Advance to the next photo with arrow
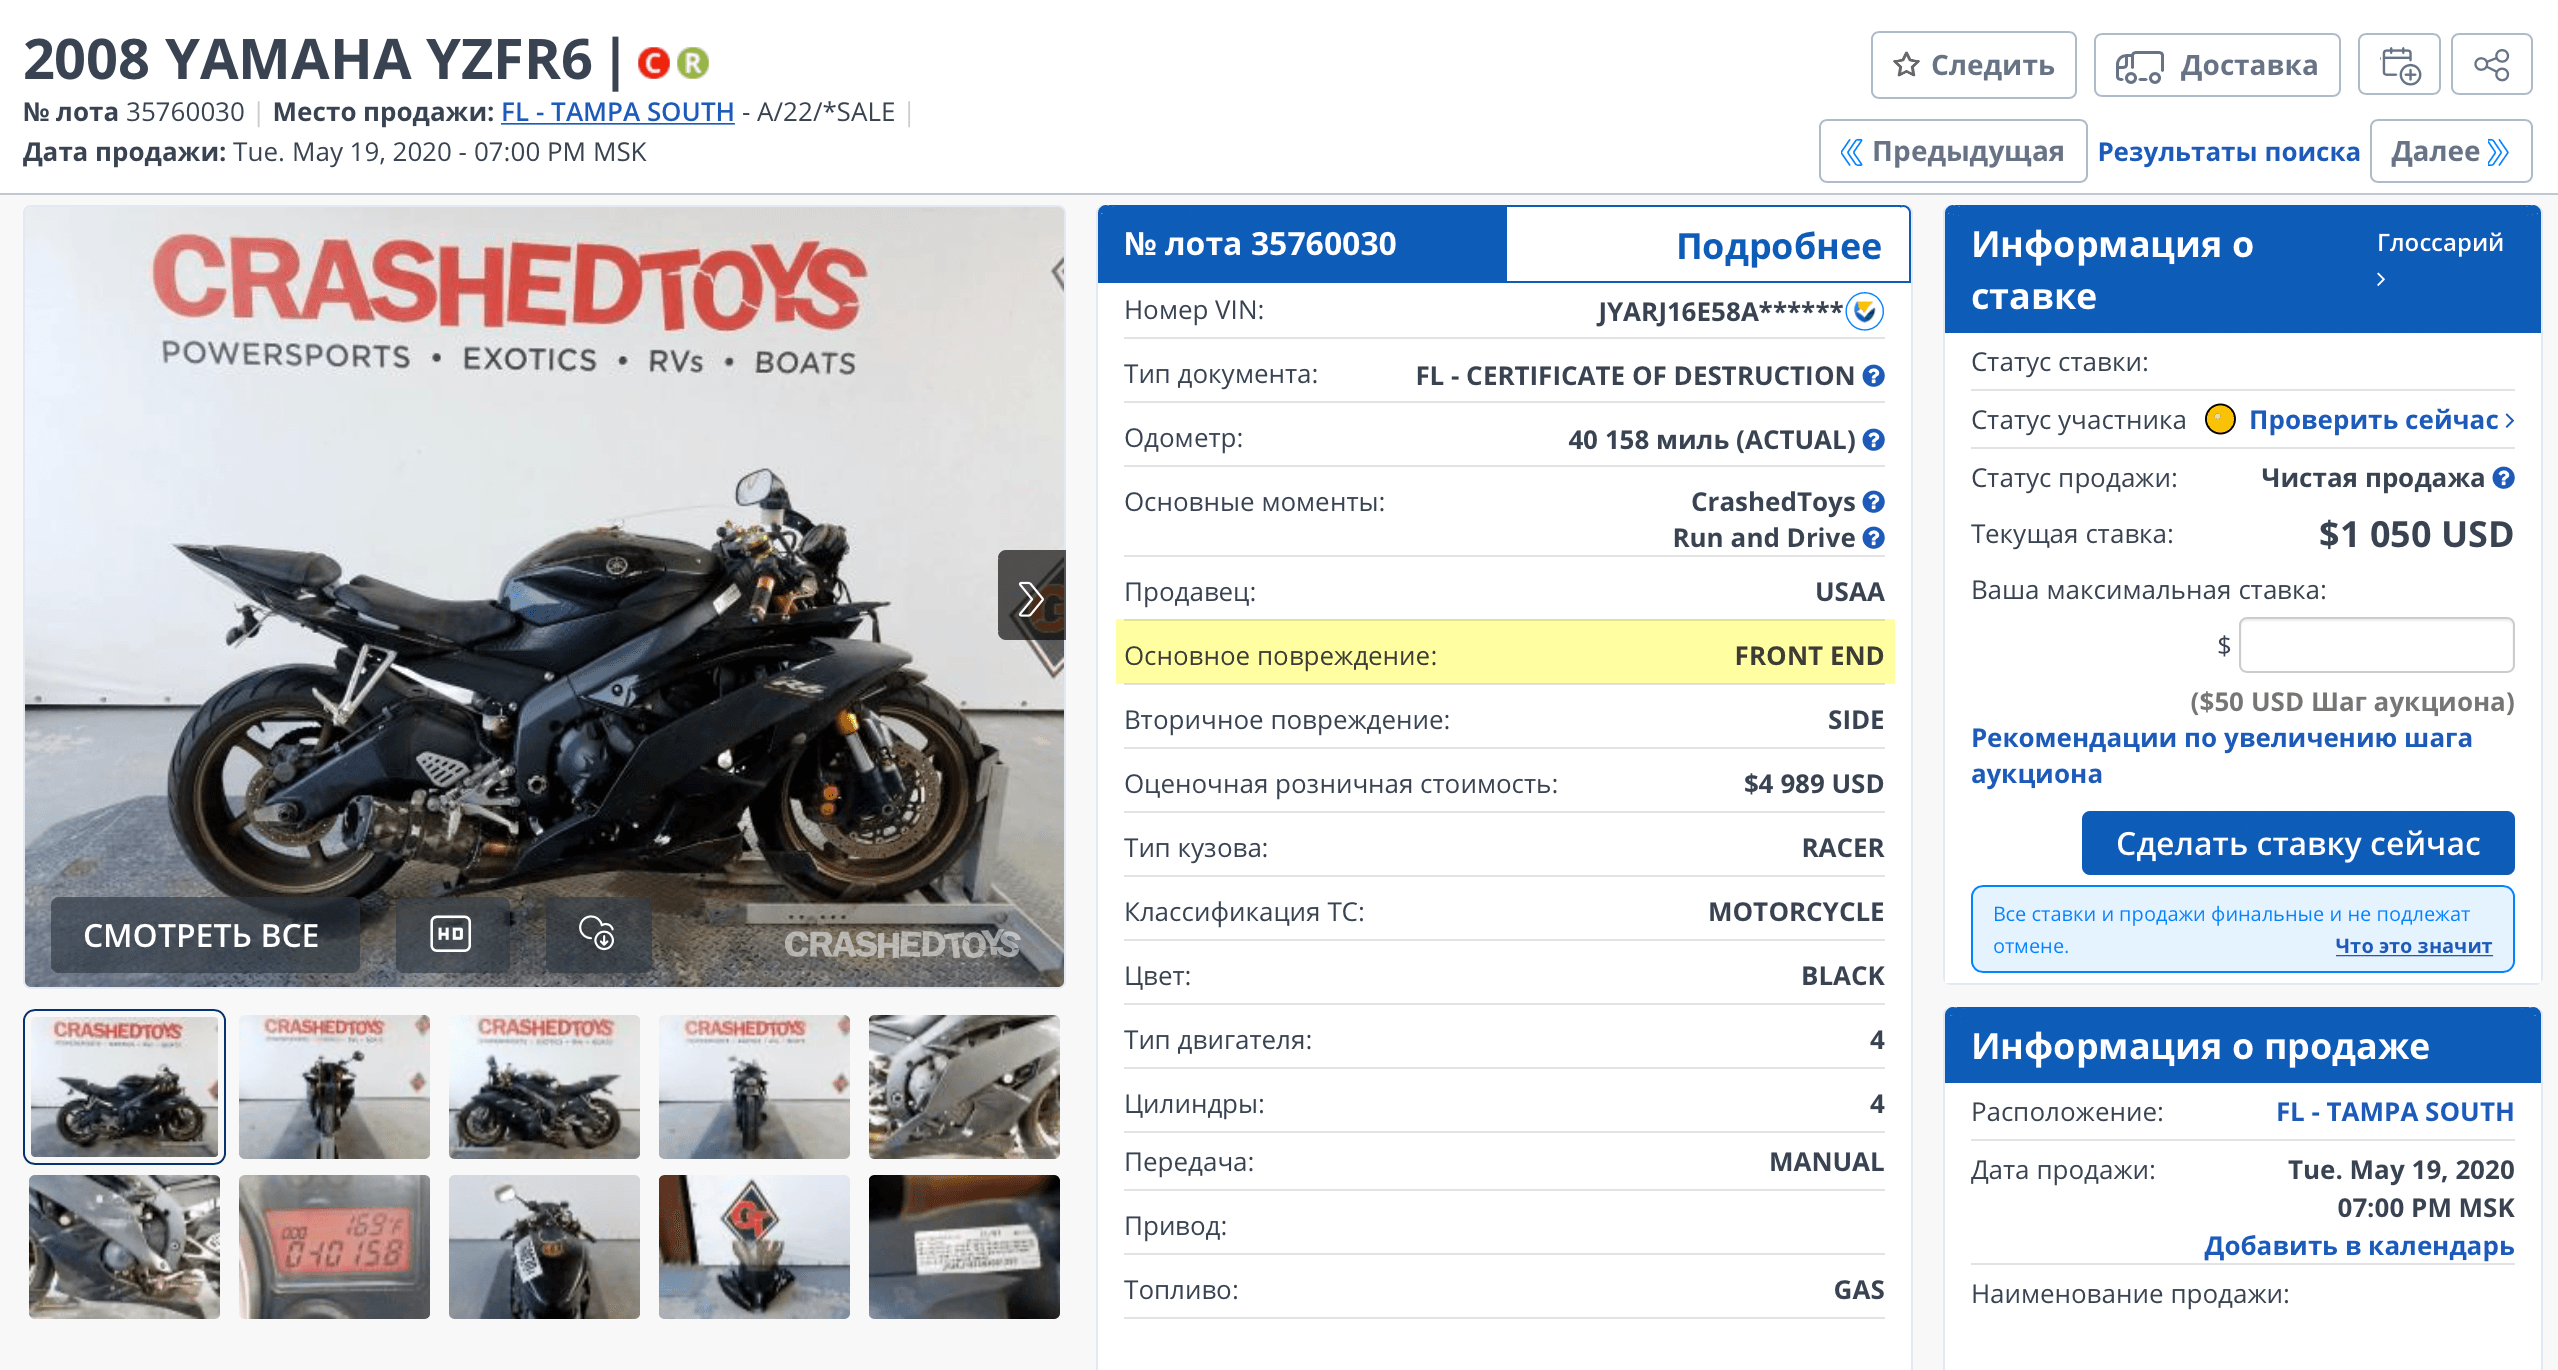 1031,596
